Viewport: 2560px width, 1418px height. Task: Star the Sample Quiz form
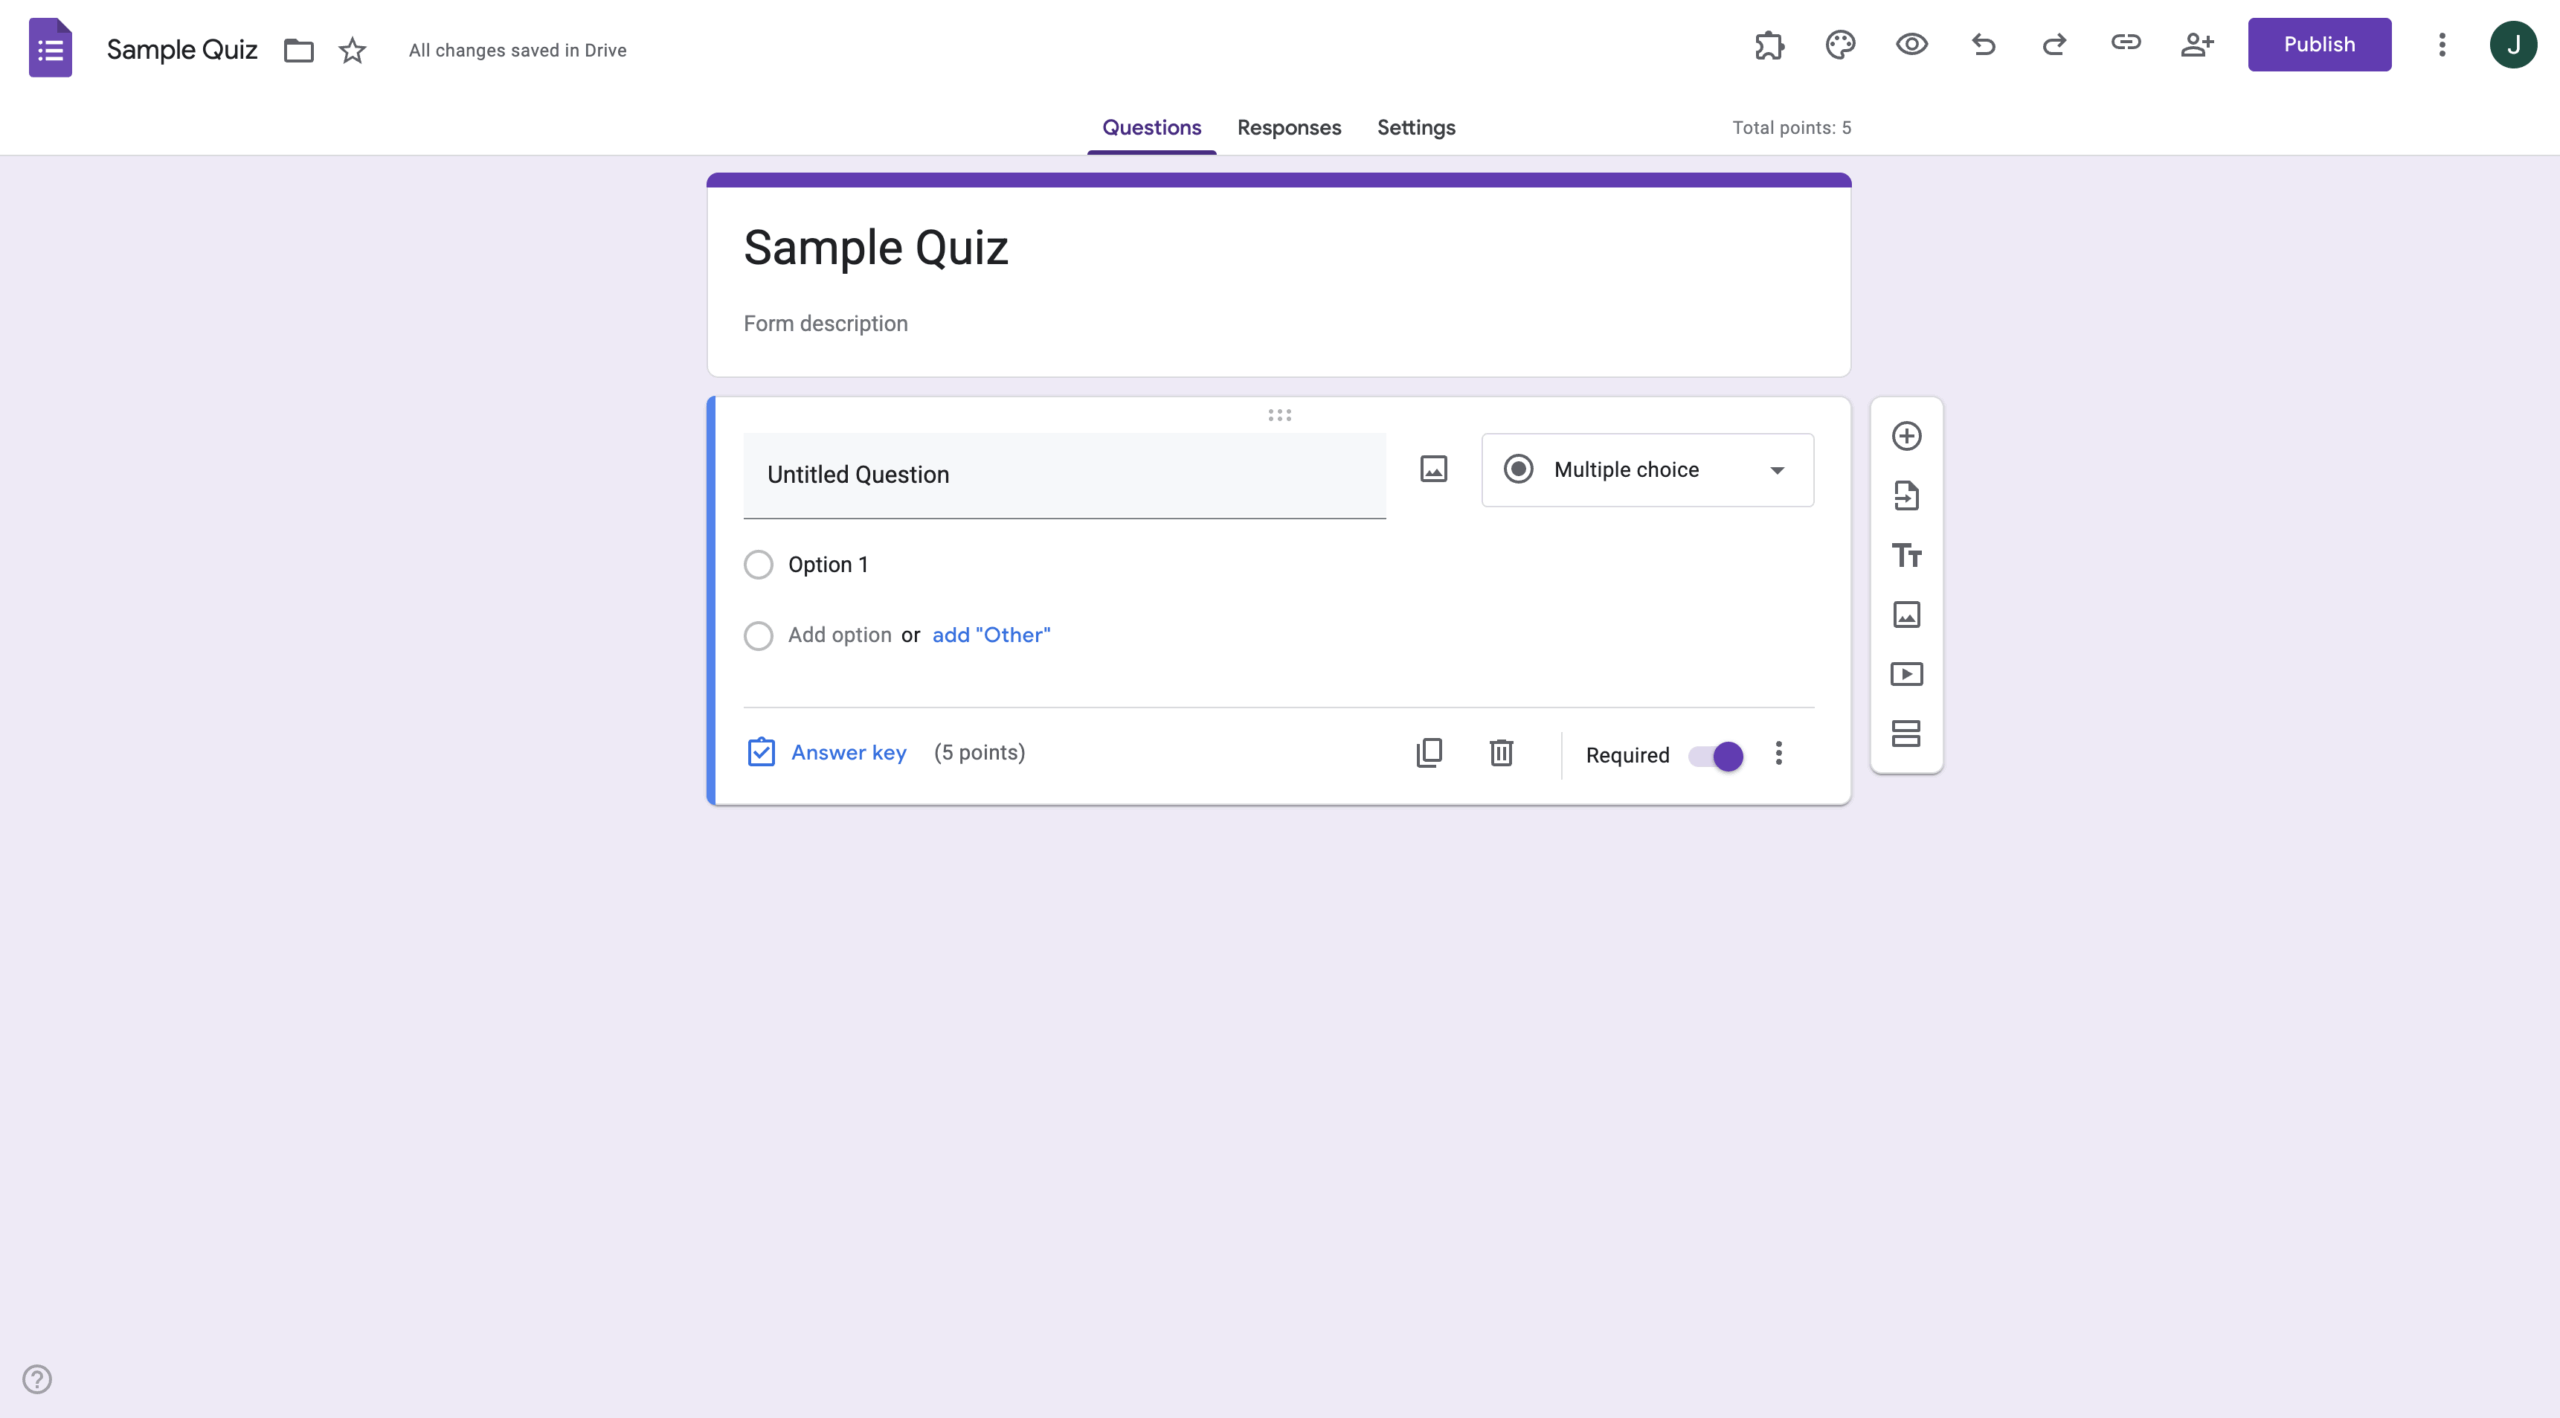coord(351,49)
